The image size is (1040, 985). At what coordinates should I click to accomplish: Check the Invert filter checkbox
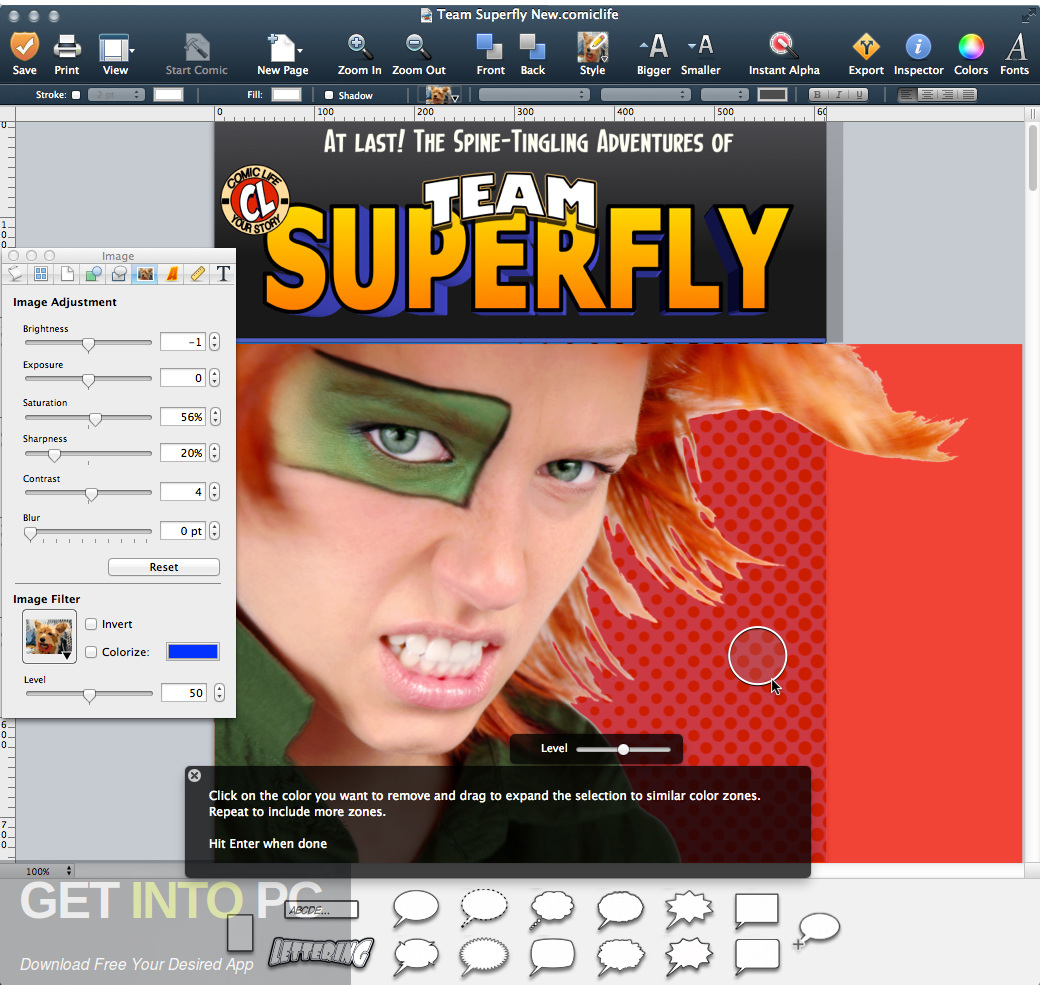pos(92,624)
